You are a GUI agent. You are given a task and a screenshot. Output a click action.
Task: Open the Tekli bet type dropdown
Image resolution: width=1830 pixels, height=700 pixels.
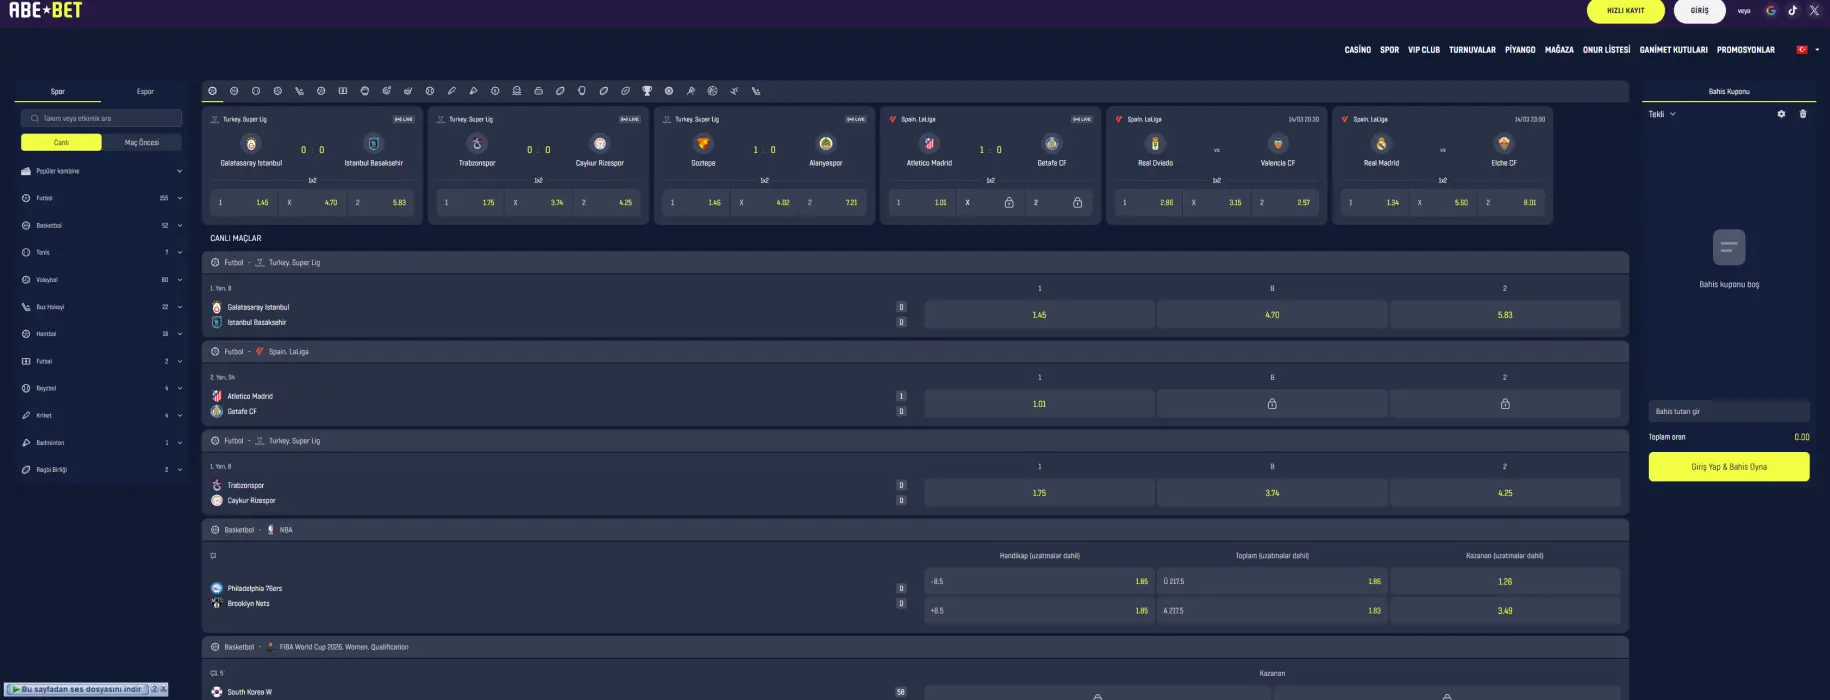click(1662, 114)
